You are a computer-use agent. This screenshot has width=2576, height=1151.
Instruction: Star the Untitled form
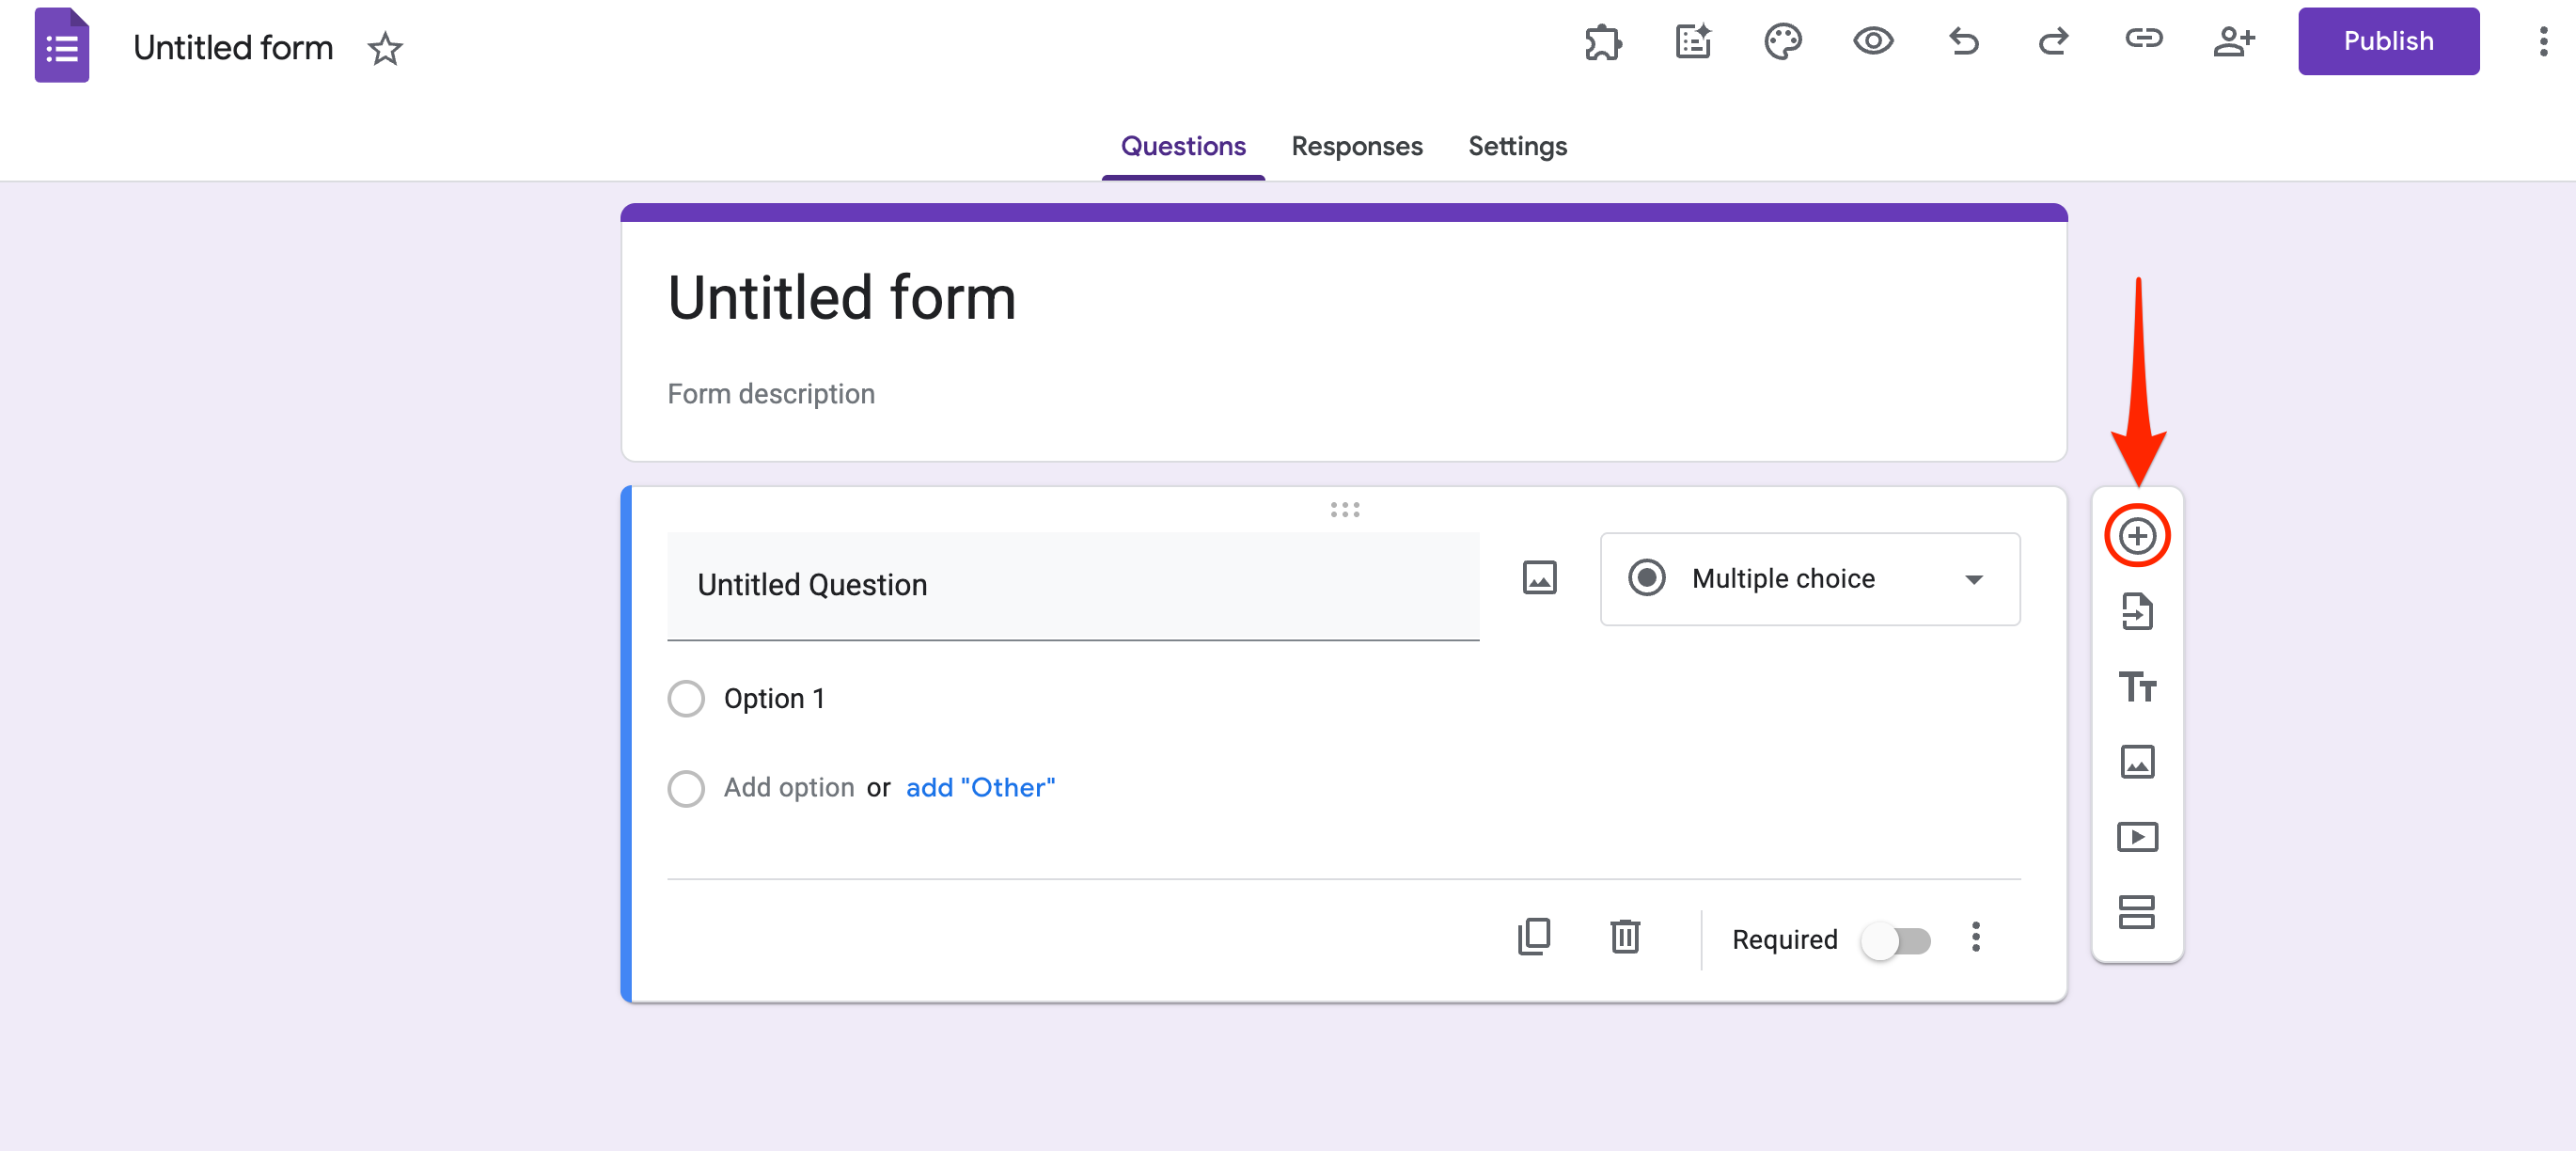385,48
